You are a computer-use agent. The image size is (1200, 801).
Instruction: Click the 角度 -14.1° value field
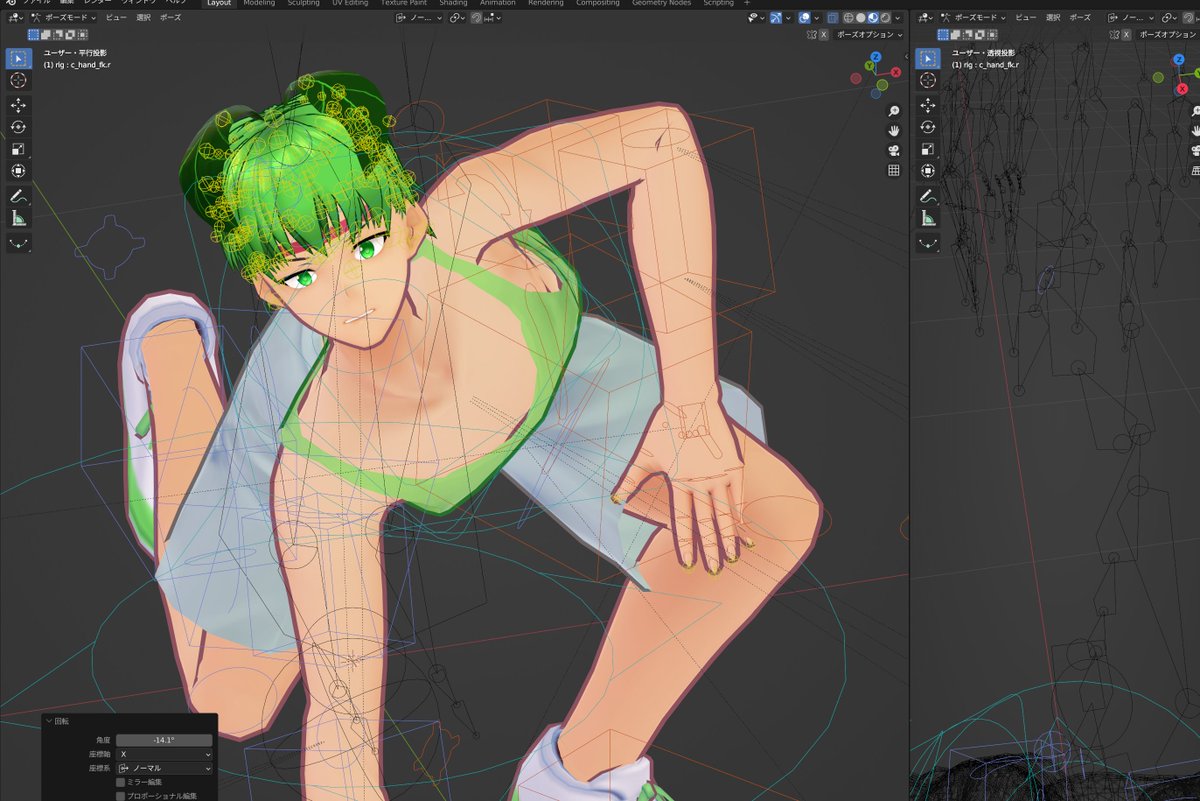(x=164, y=740)
